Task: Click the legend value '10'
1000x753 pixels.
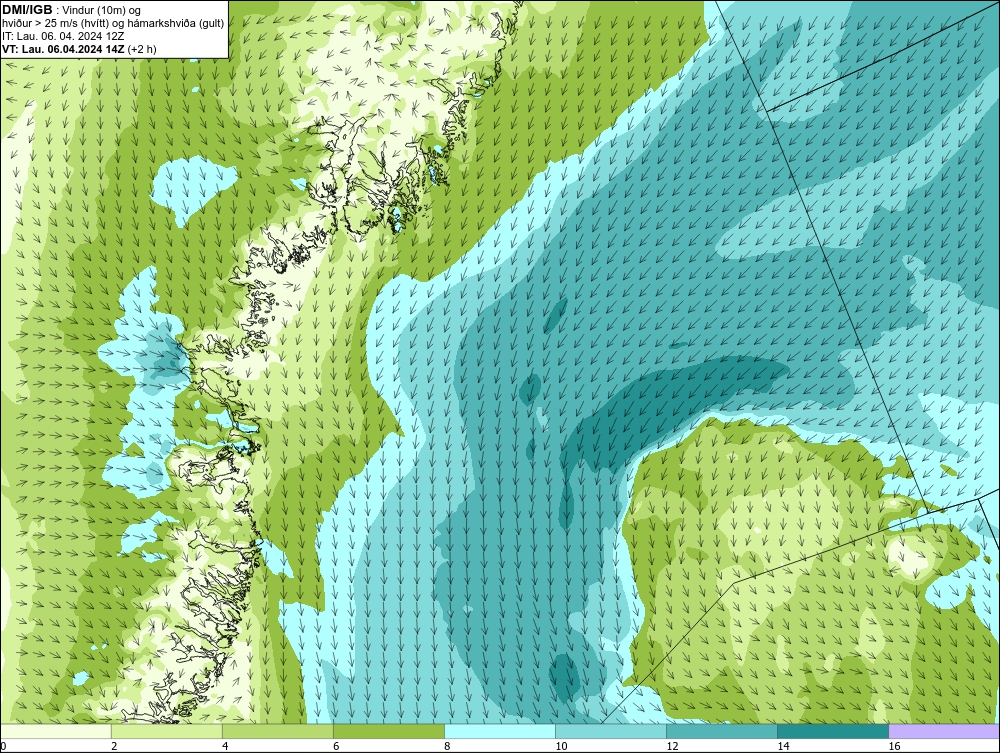Action: [561, 746]
